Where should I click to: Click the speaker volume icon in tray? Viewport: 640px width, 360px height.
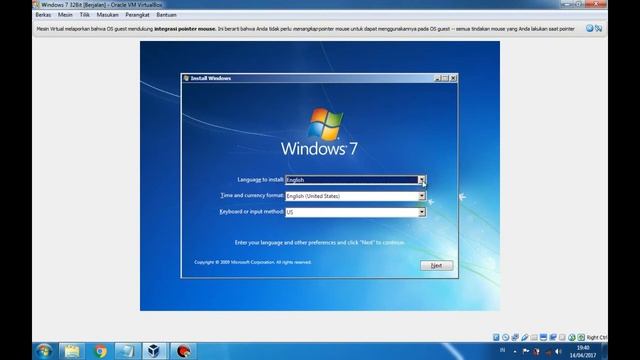(558, 351)
